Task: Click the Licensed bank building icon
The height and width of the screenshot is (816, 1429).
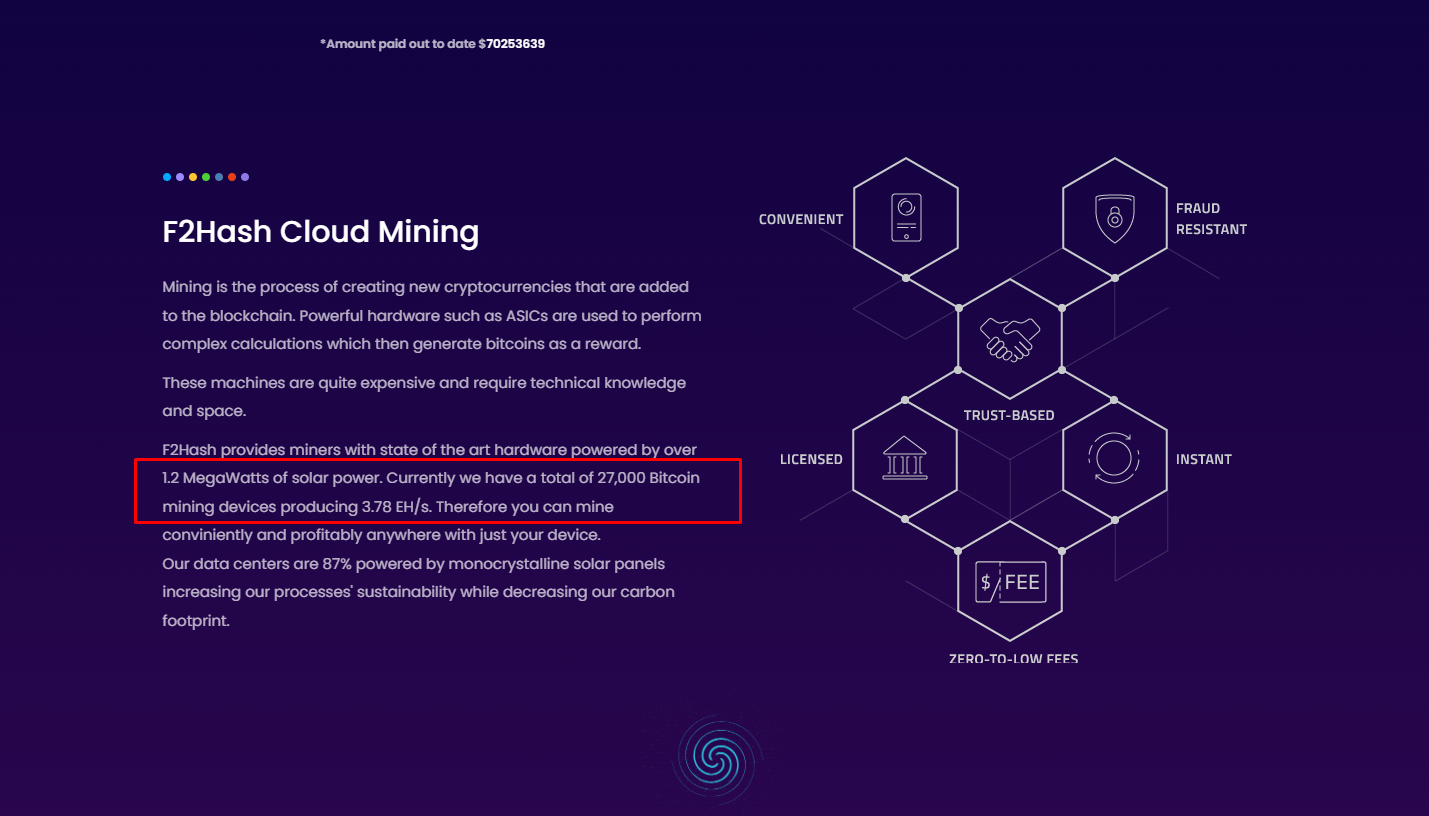Action: [x=905, y=460]
